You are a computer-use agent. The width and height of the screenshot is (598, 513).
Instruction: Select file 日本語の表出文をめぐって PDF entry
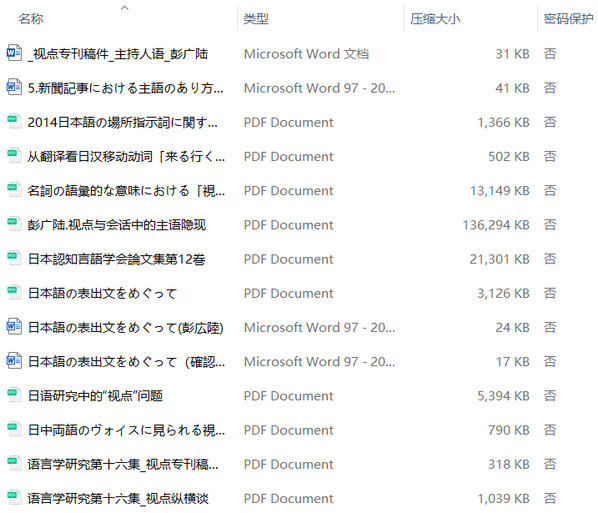click(x=103, y=293)
